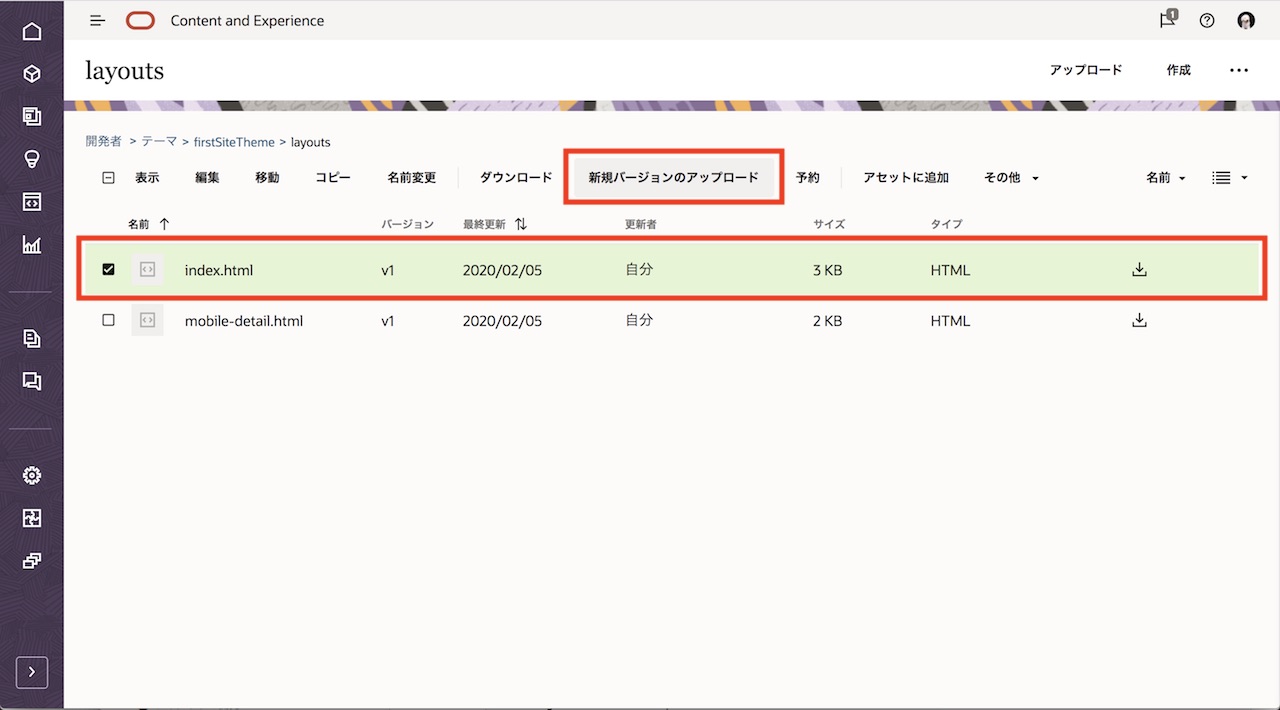
Task: Open the cube assets icon in sidebar
Action: (32, 74)
